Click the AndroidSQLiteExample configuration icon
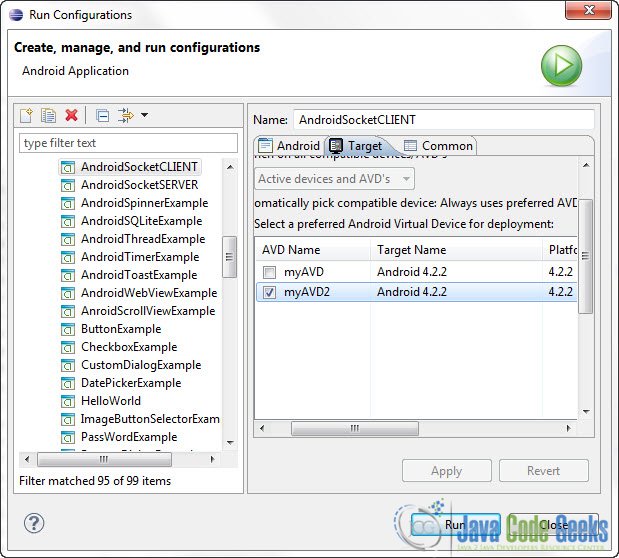 [68, 222]
